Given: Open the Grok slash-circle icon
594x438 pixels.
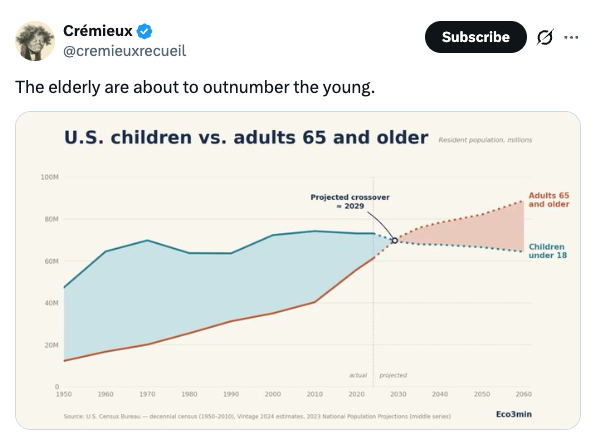Looking at the screenshot, I should (x=545, y=37).
